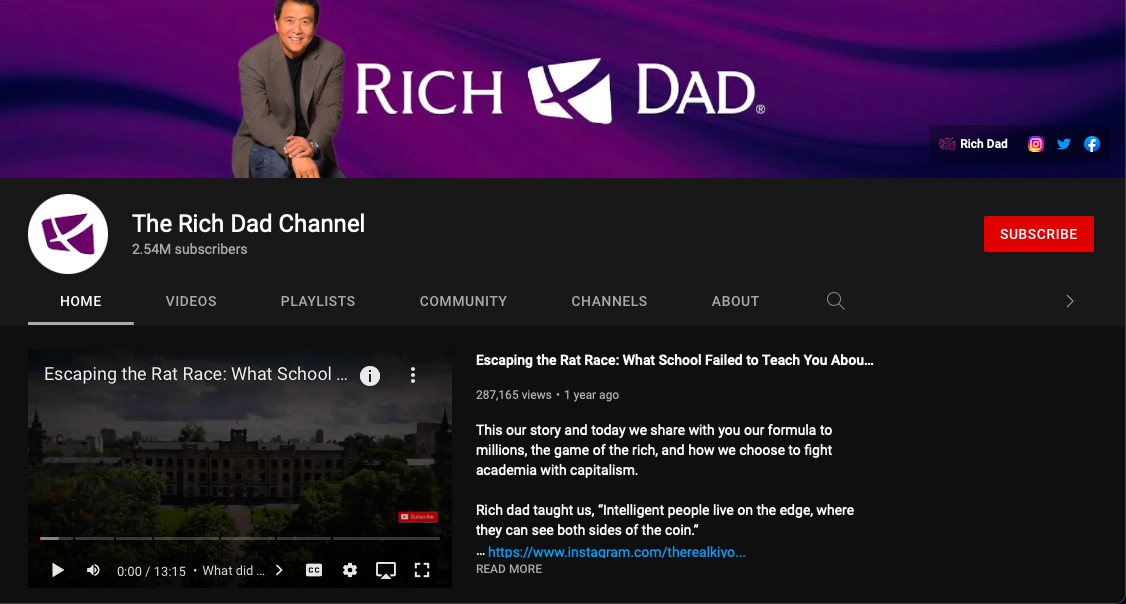This screenshot has height=604, width=1126.
Task: Open the Rich Dad website banner link
Action: pos(974,144)
